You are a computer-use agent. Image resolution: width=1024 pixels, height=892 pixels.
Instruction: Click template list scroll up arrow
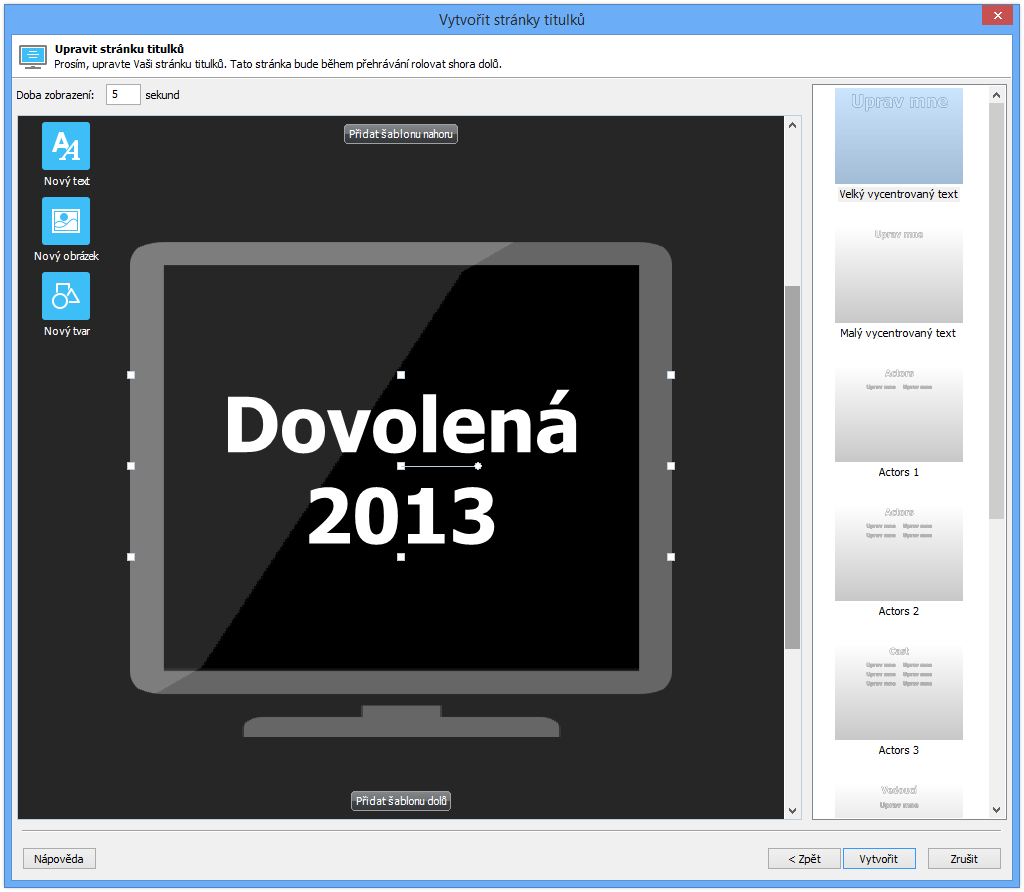pyautogui.click(x=996, y=95)
